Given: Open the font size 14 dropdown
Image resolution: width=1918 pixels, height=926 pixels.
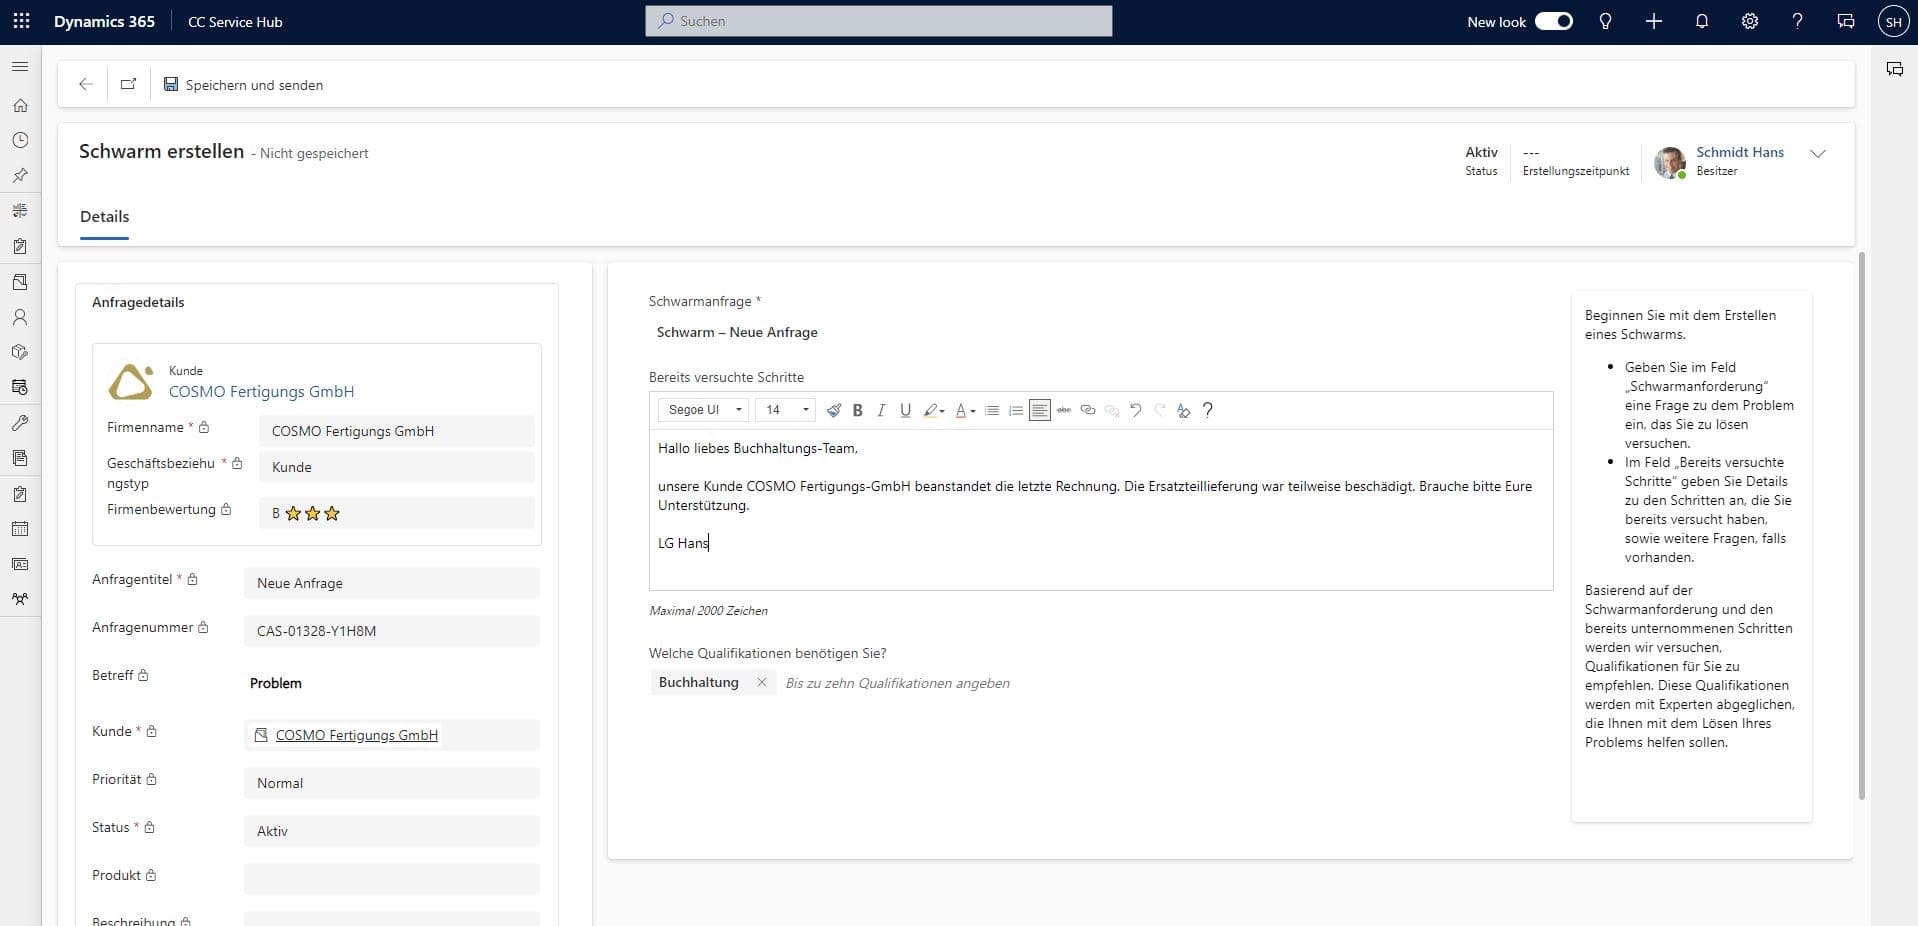Looking at the screenshot, I should 785,410.
